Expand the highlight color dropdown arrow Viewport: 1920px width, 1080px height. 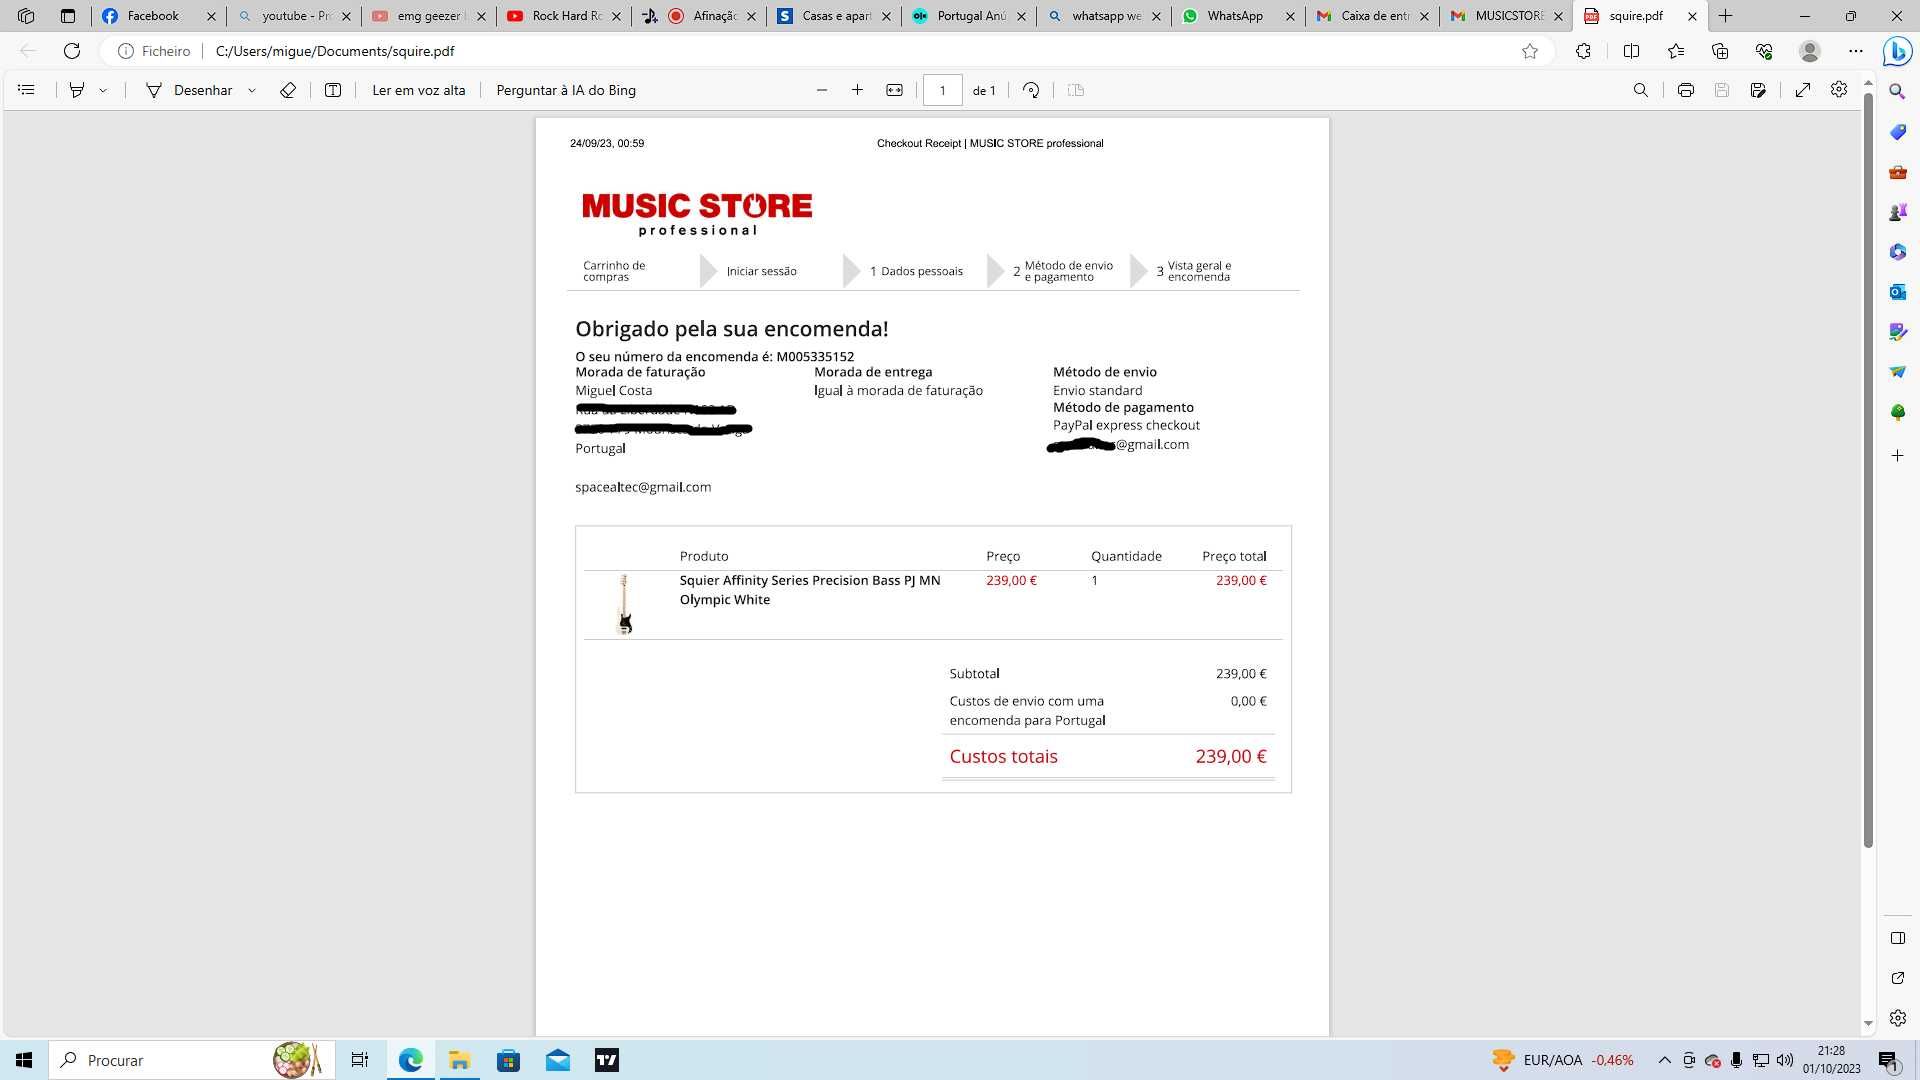pyautogui.click(x=103, y=90)
